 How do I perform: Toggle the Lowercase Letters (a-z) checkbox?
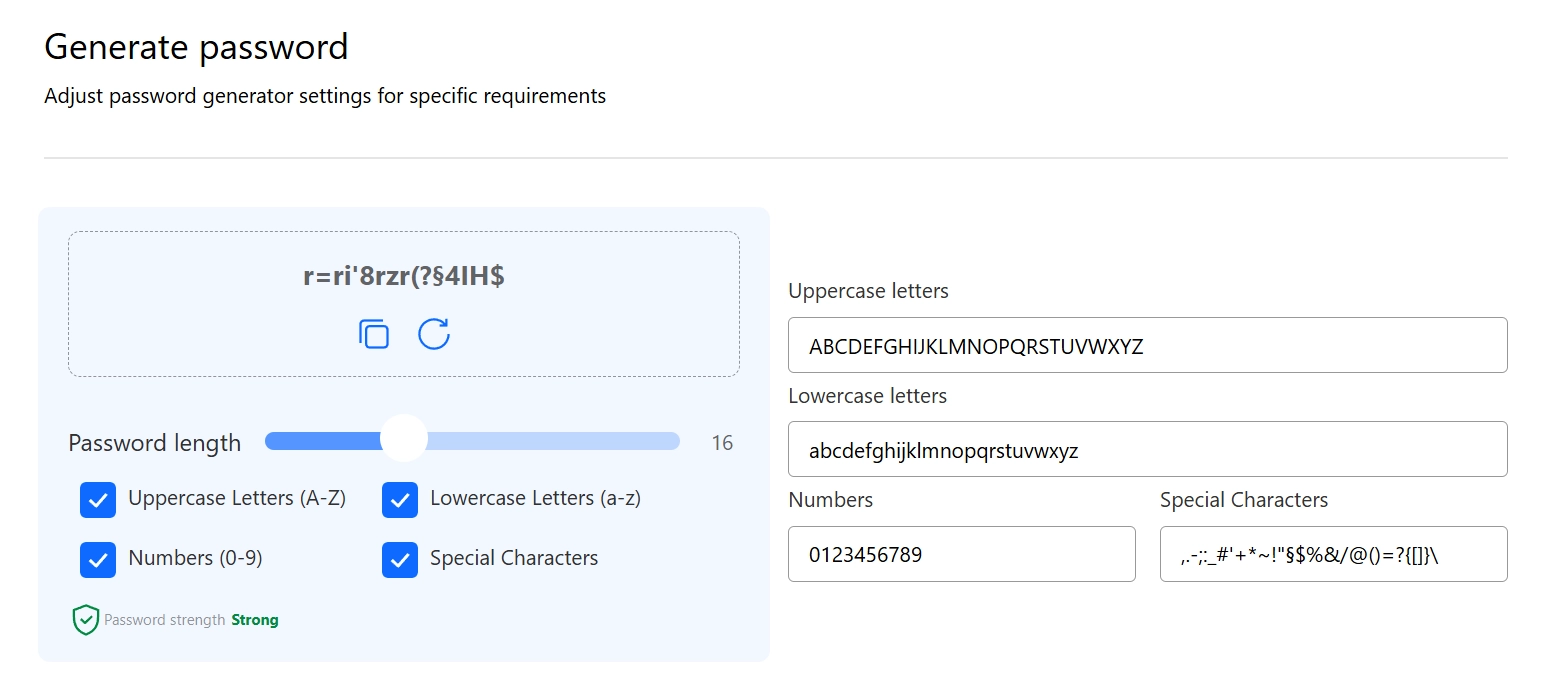400,500
